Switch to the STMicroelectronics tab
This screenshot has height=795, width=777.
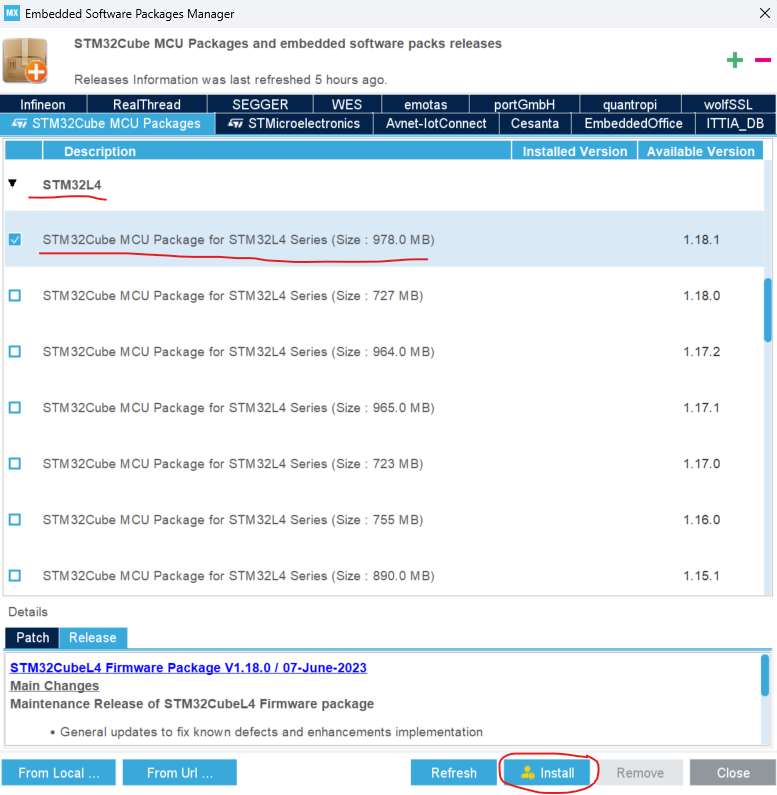point(294,124)
